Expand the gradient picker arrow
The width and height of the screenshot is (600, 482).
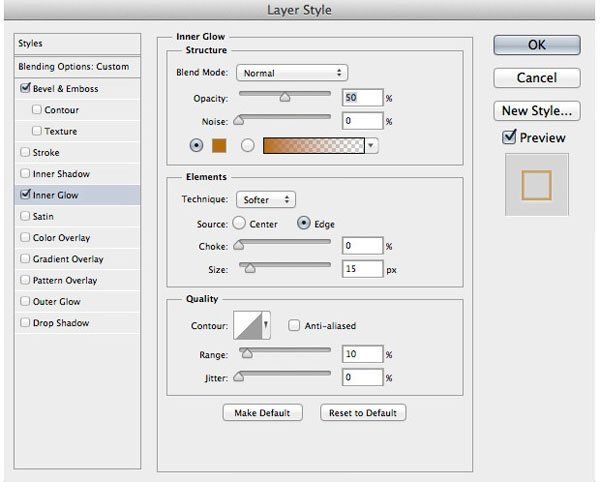point(371,146)
